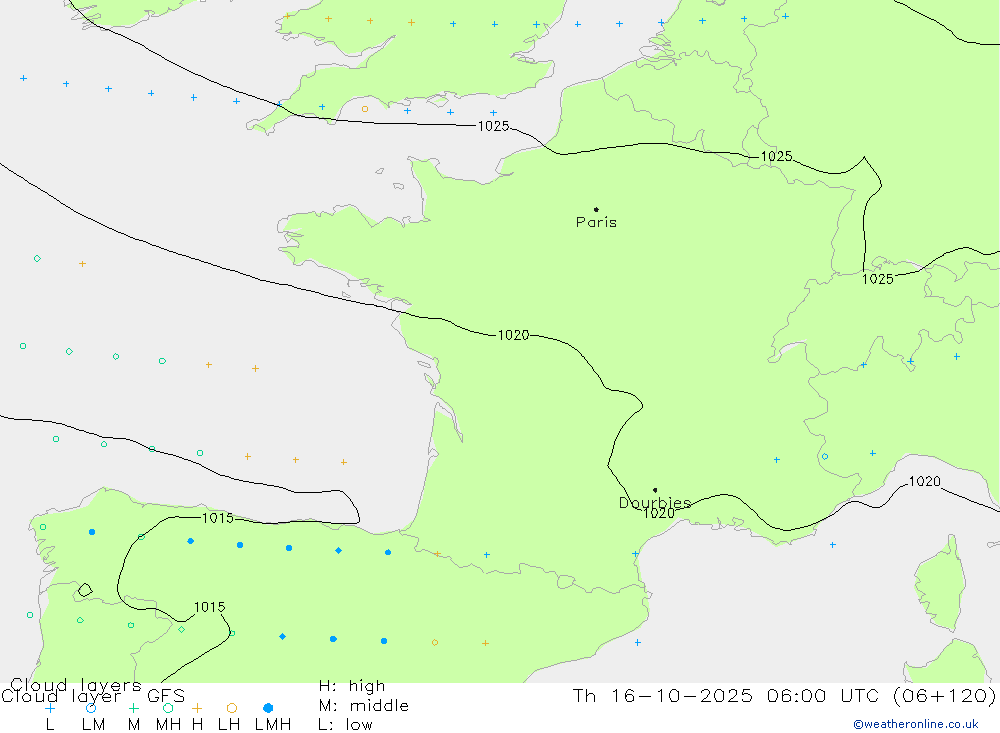Click the orange circle LH legend symbol
Screen dimensions: 1000x733
pyautogui.click(x=232, y=708)
